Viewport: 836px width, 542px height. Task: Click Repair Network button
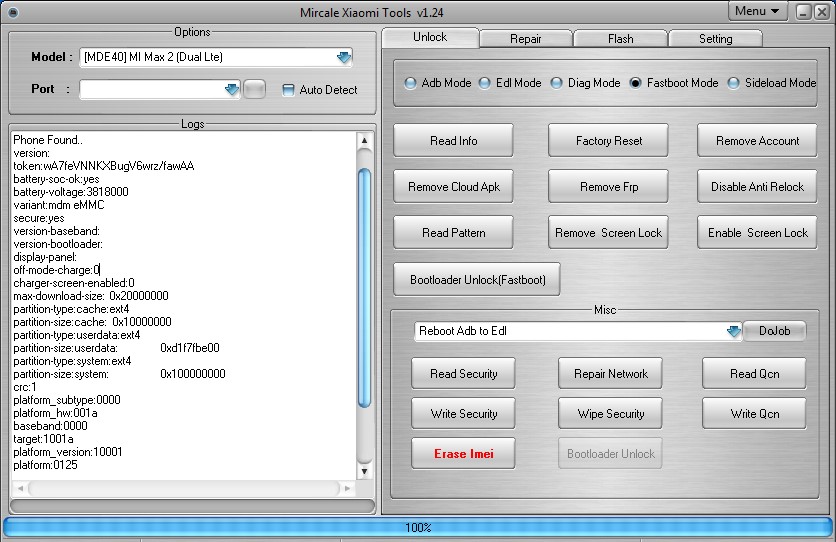610,374
